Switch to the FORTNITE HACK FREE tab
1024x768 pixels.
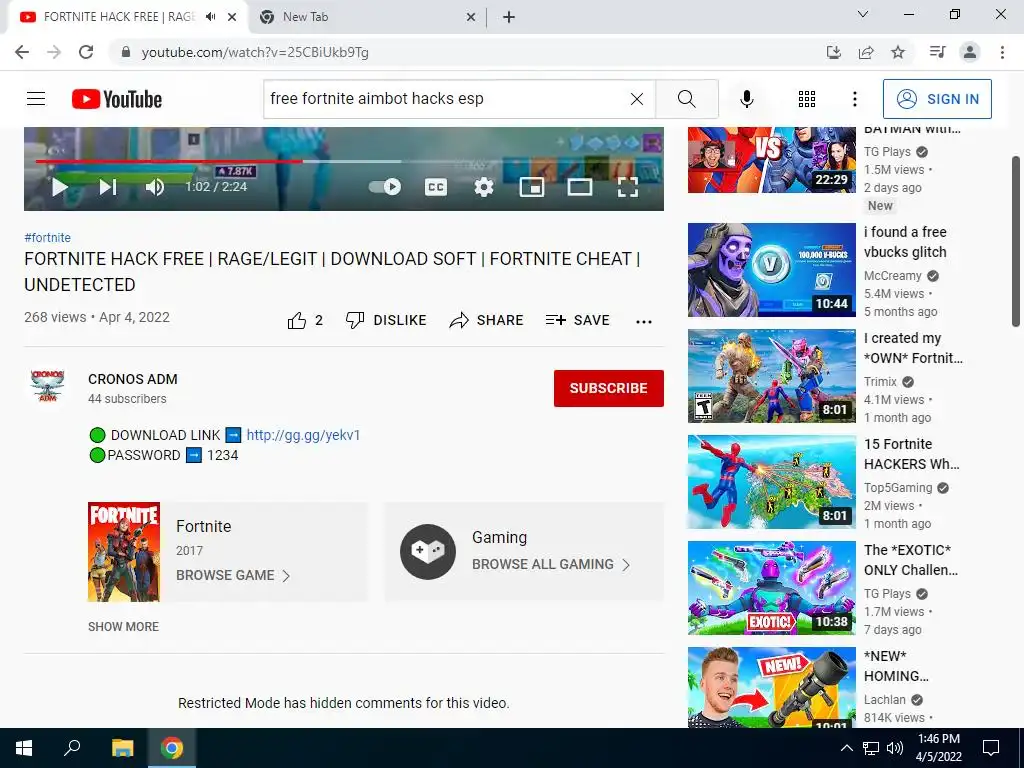click(x=118, y=17)
